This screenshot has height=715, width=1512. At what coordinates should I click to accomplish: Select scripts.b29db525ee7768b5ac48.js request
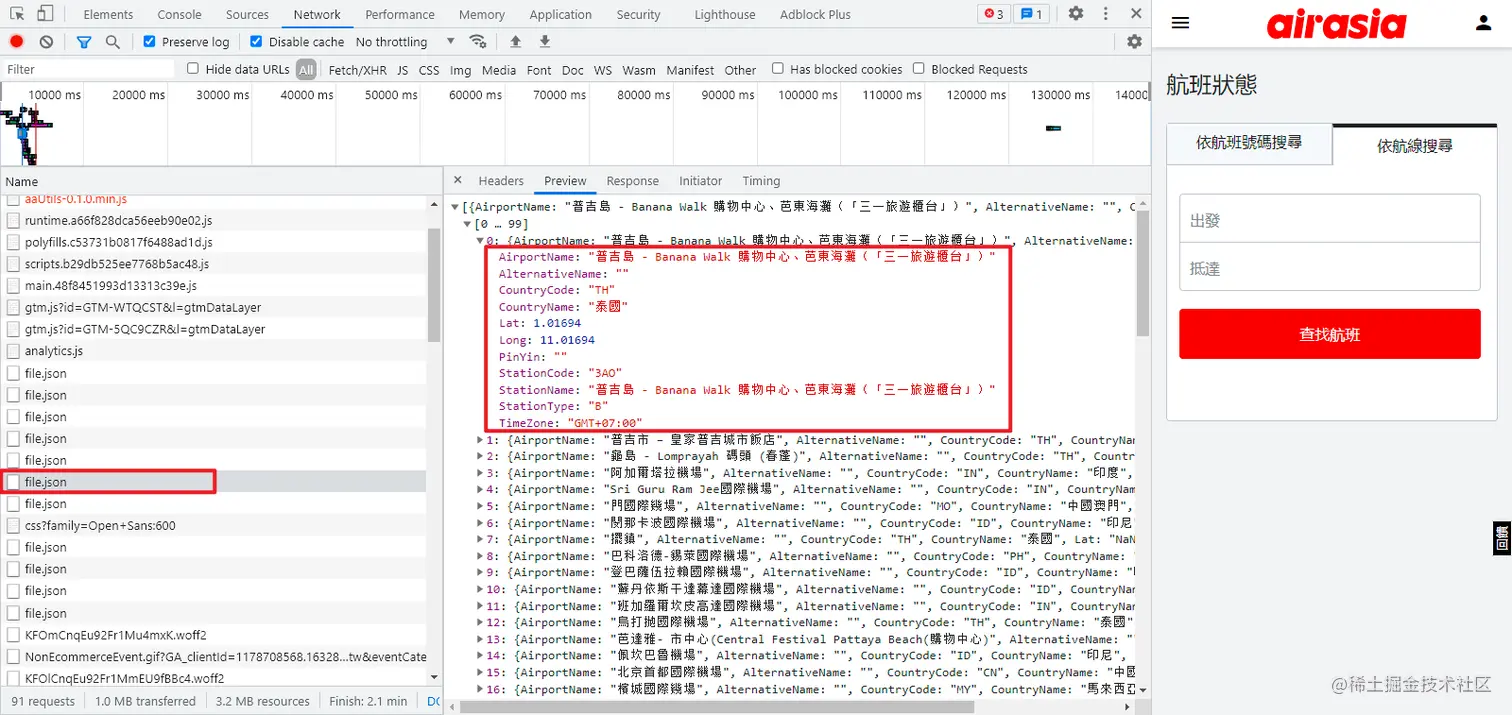click(x=118, y=264)
